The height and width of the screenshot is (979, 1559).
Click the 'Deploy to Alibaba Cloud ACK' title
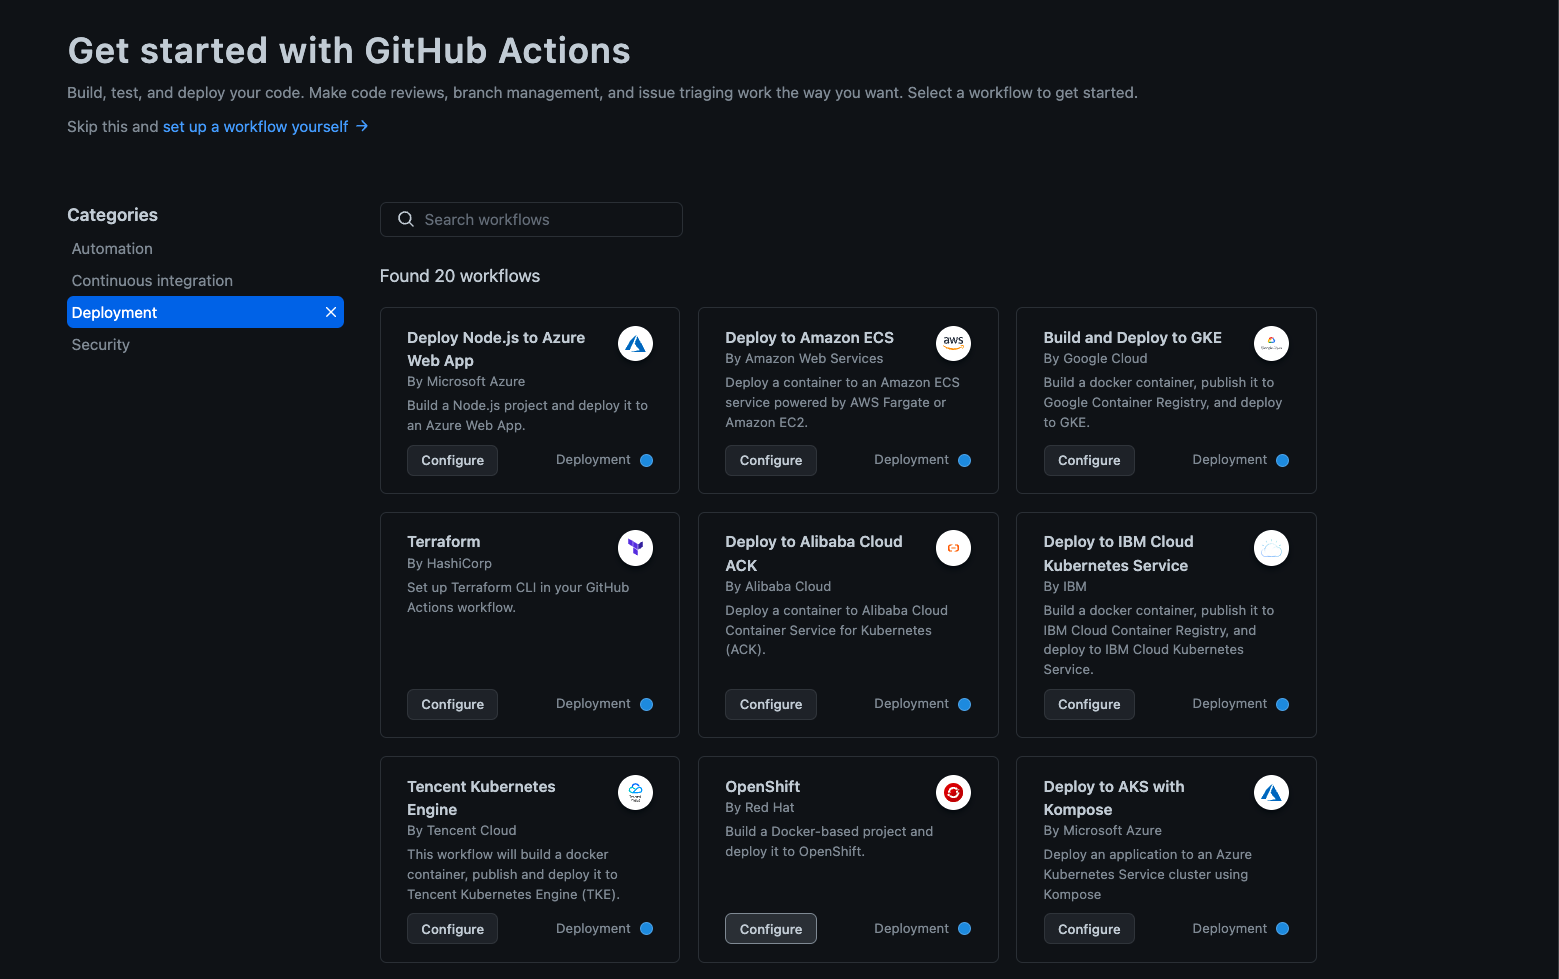coord(814,554)
